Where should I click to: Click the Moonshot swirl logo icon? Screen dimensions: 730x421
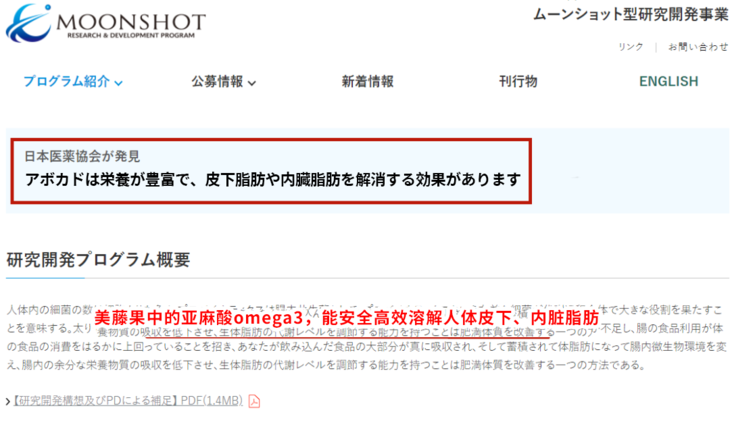28,22
